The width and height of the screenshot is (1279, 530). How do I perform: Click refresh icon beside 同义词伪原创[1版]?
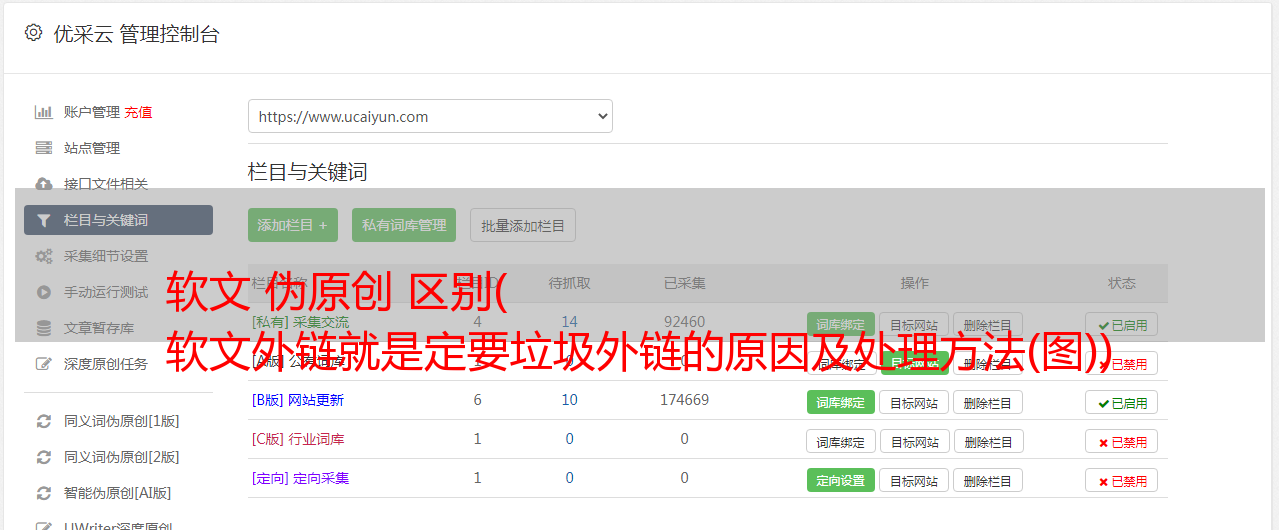[x=44, y=421]
